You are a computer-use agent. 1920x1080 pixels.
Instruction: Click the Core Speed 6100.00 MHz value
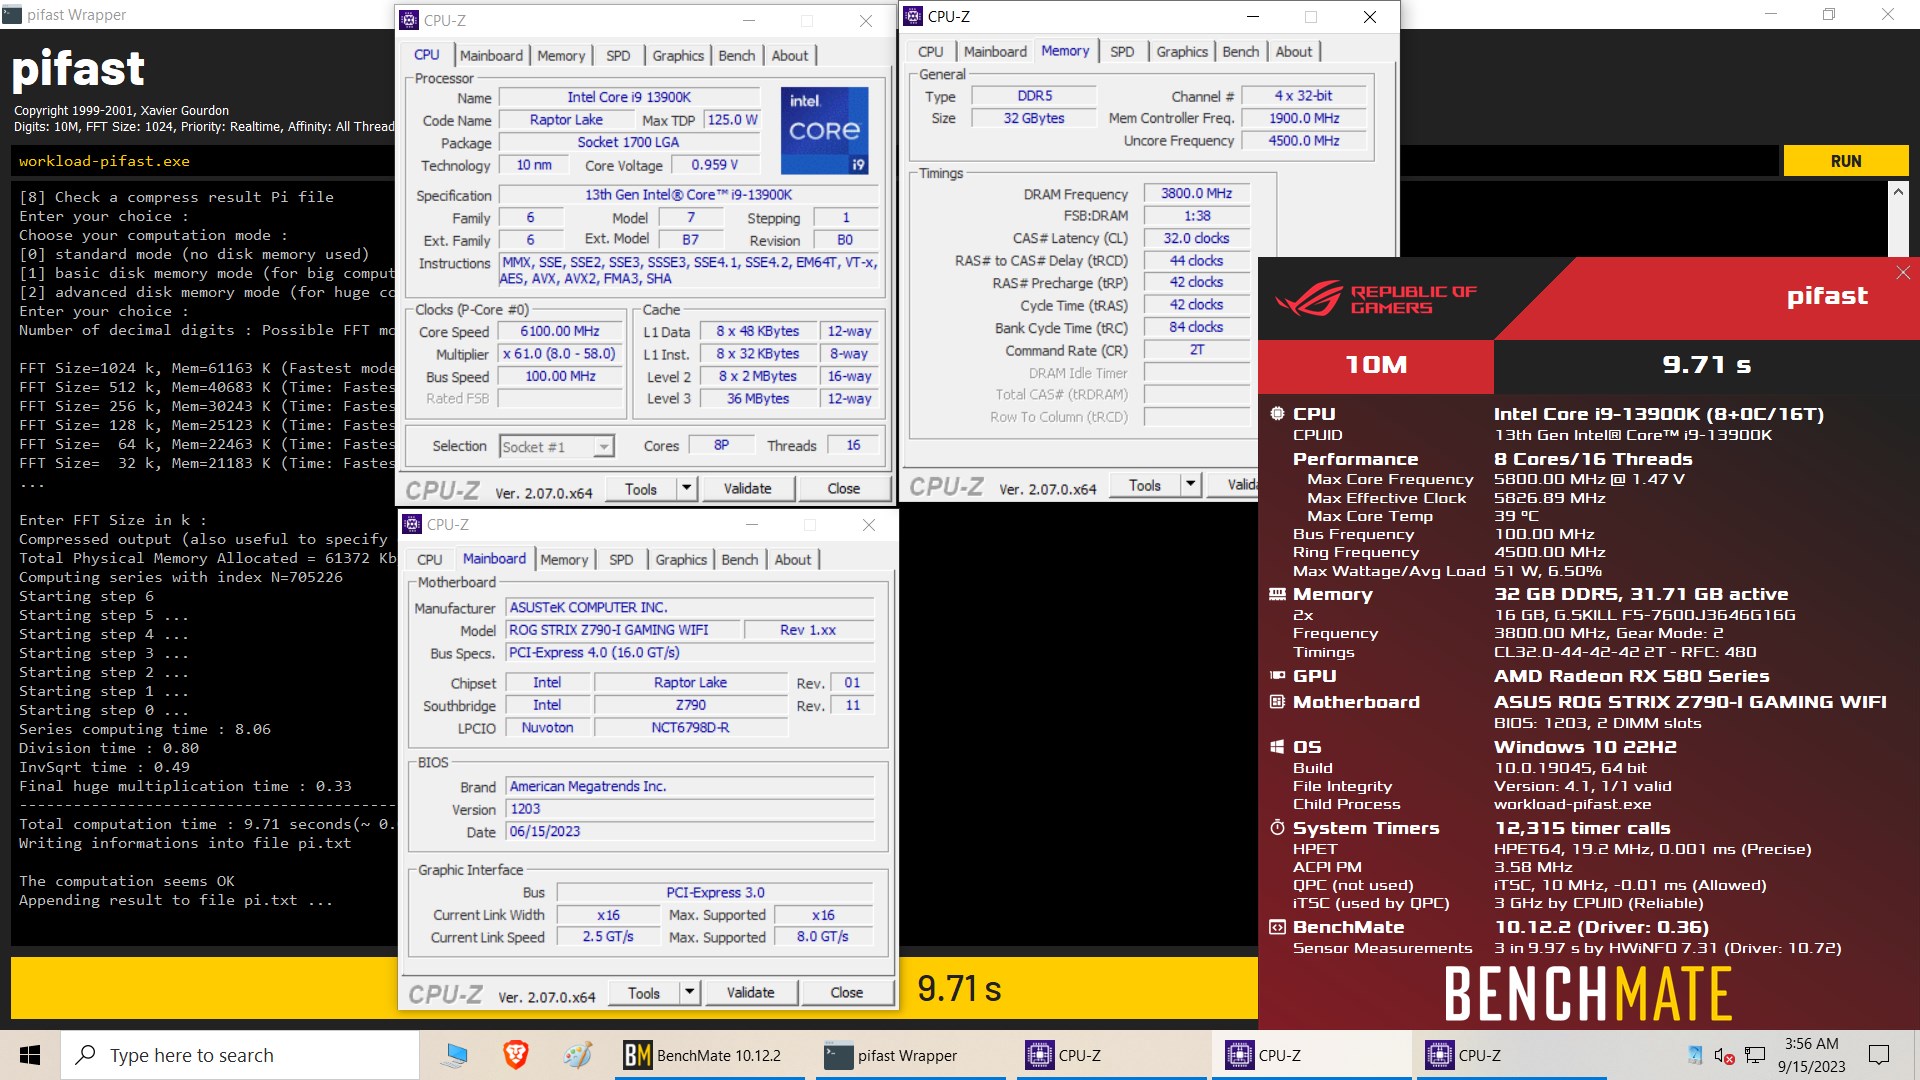[560, 331]
